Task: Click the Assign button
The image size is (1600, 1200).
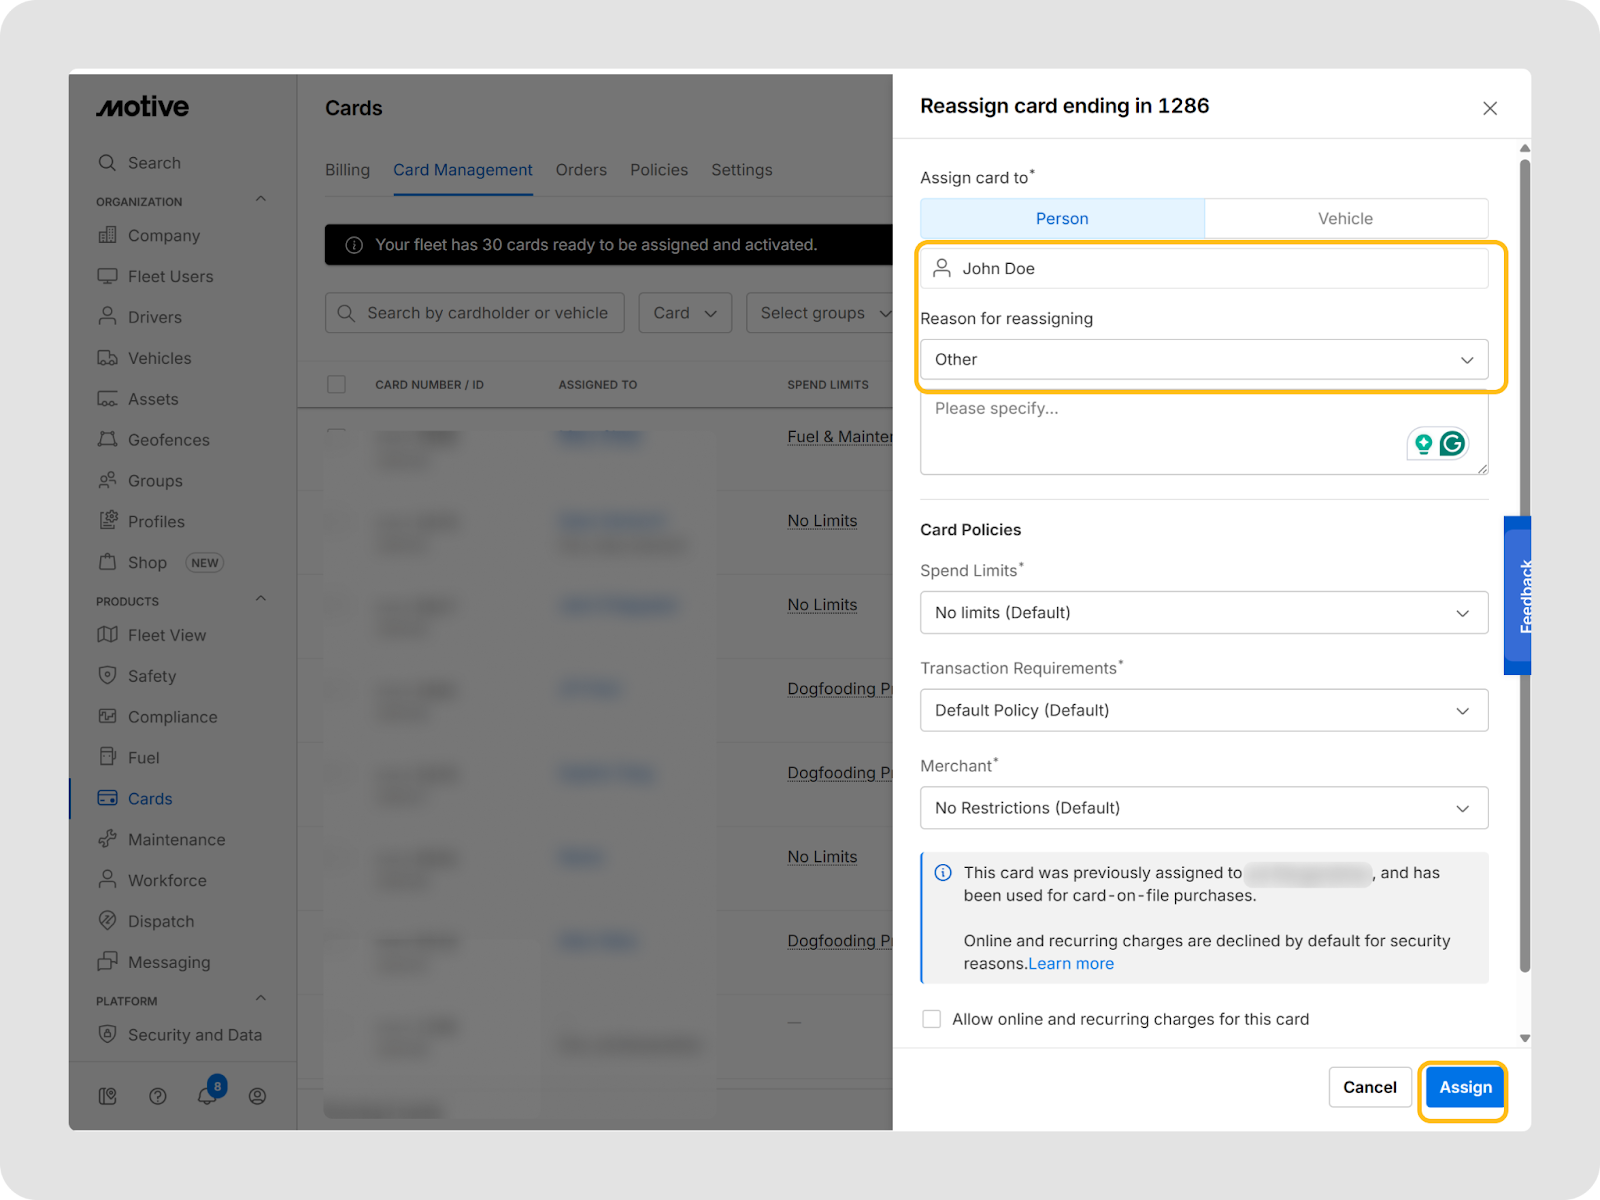Action: click(x=1465, y=1087)
